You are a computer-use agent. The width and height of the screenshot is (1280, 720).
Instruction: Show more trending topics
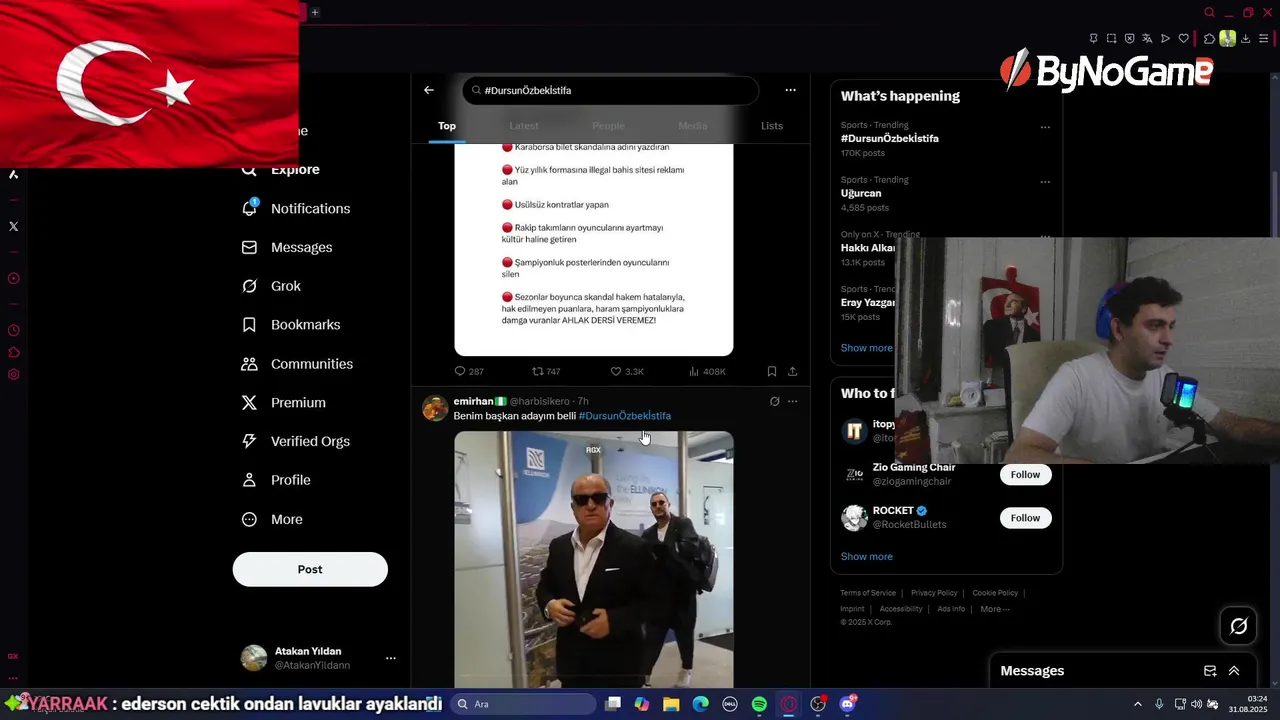(x=866, y=348)
